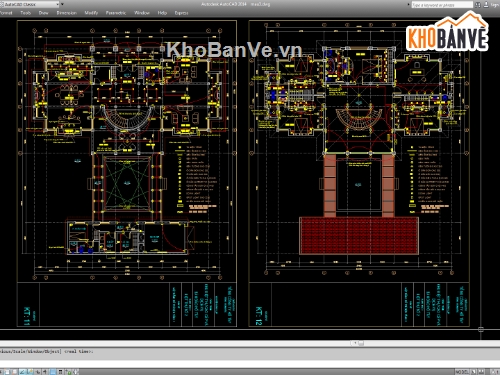Open the Parametric menu
Screen dimensions: 500x375
[x=116, y=13]
